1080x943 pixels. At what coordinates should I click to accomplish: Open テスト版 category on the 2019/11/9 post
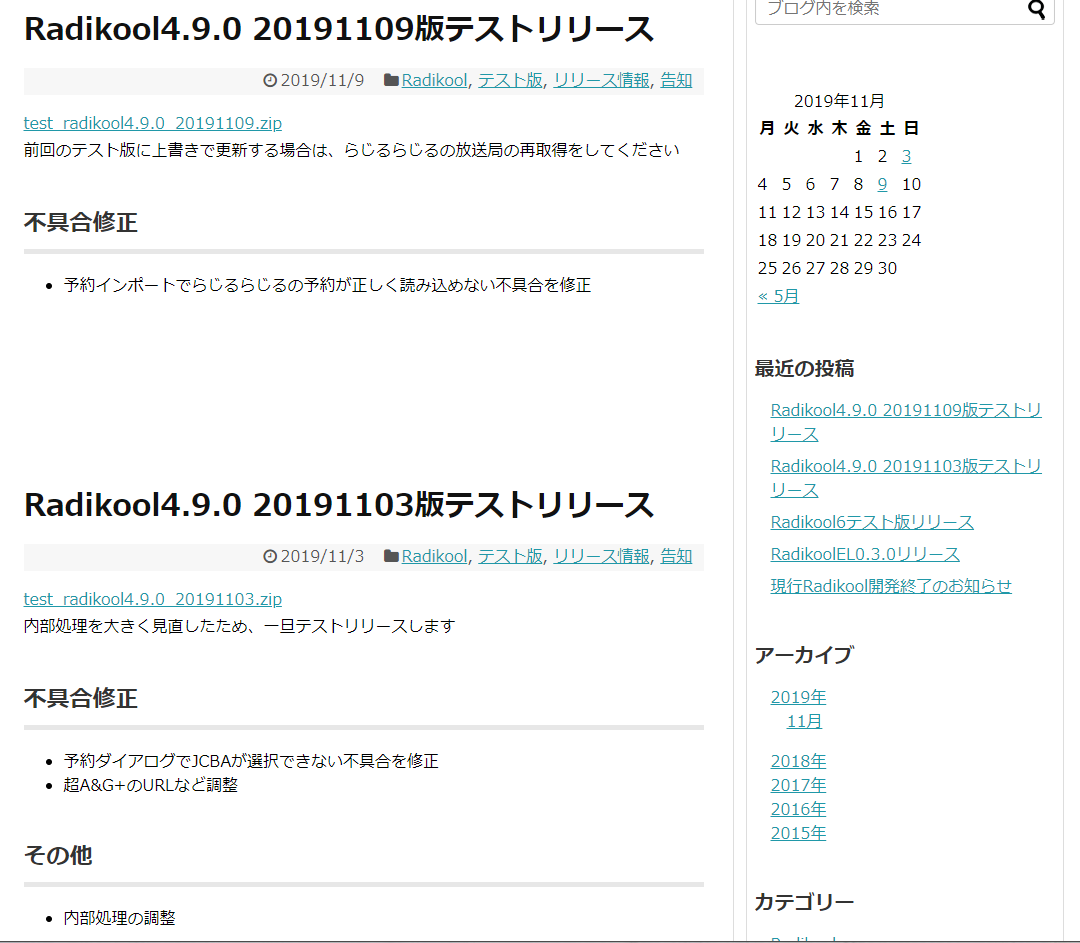pyautogui.click(x=510, y=80)
